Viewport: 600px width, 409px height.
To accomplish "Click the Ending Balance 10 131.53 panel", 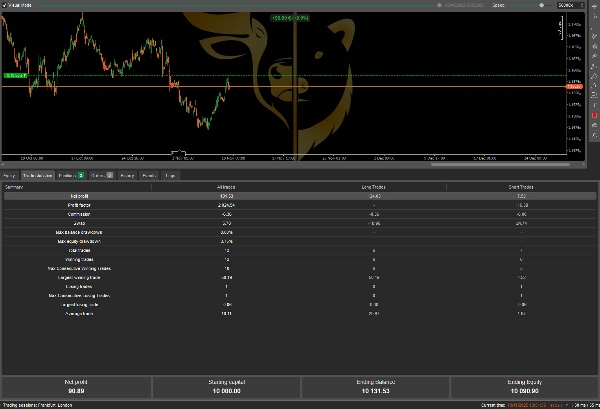I will (375, 387).
